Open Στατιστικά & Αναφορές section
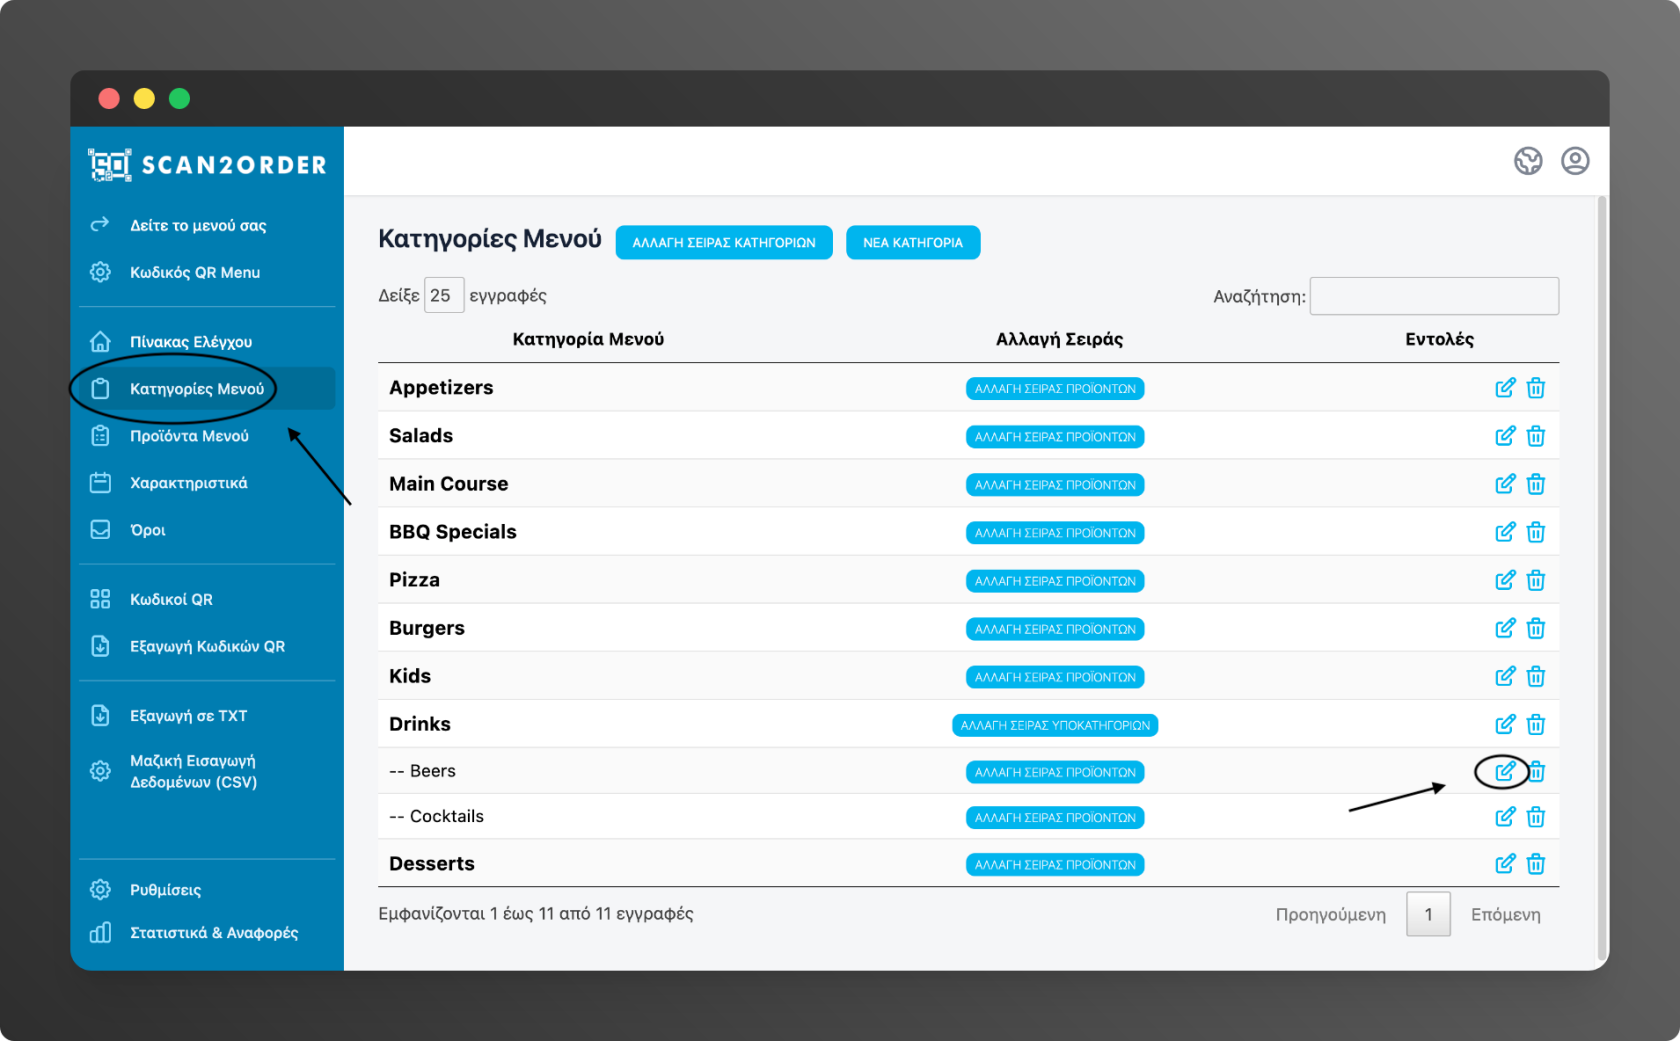This screenshot has height=1041, width=1680. (x=213, y=933)
